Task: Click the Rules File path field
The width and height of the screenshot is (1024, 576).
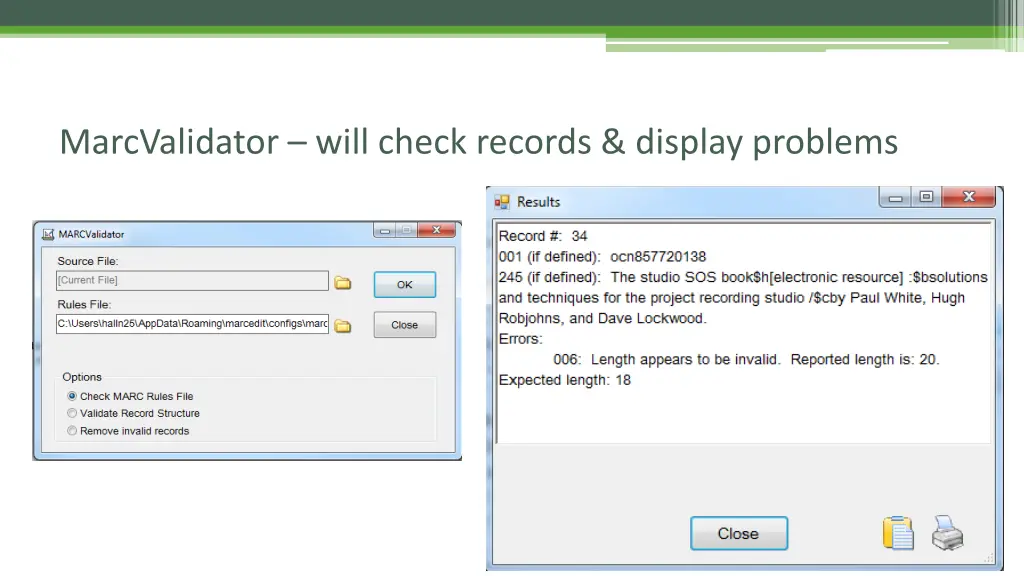Action: 192,324
